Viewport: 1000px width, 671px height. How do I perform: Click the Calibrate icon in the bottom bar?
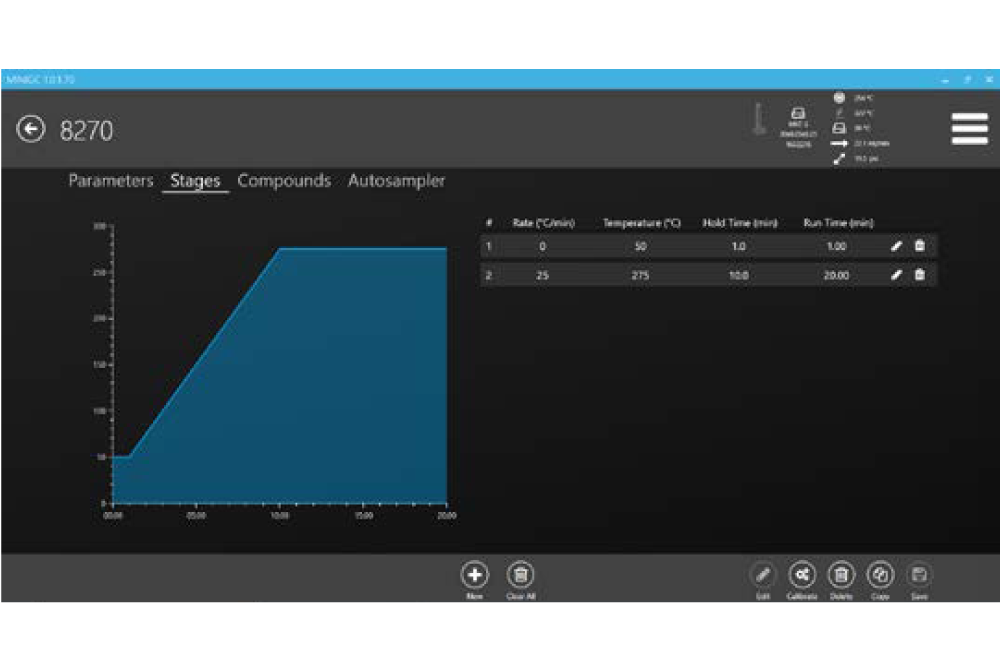[801, 575]
